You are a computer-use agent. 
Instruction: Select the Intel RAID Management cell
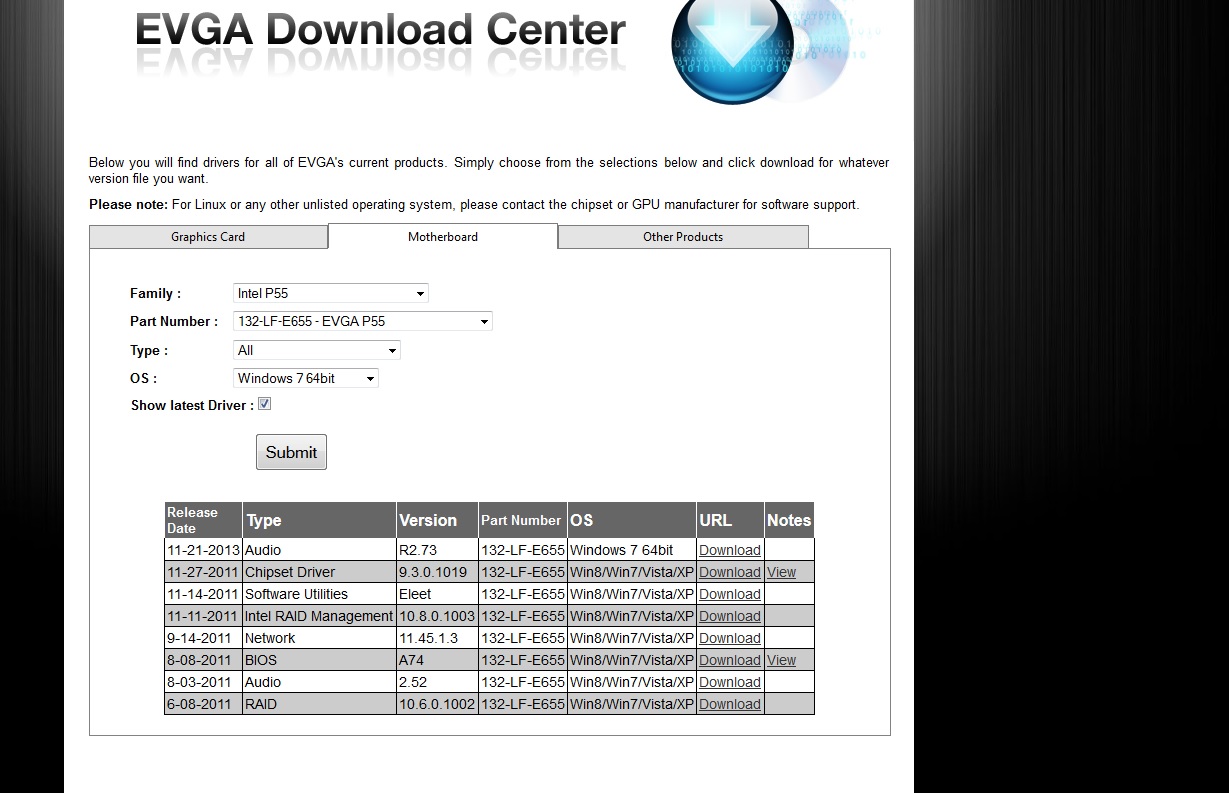coord(320,616)
